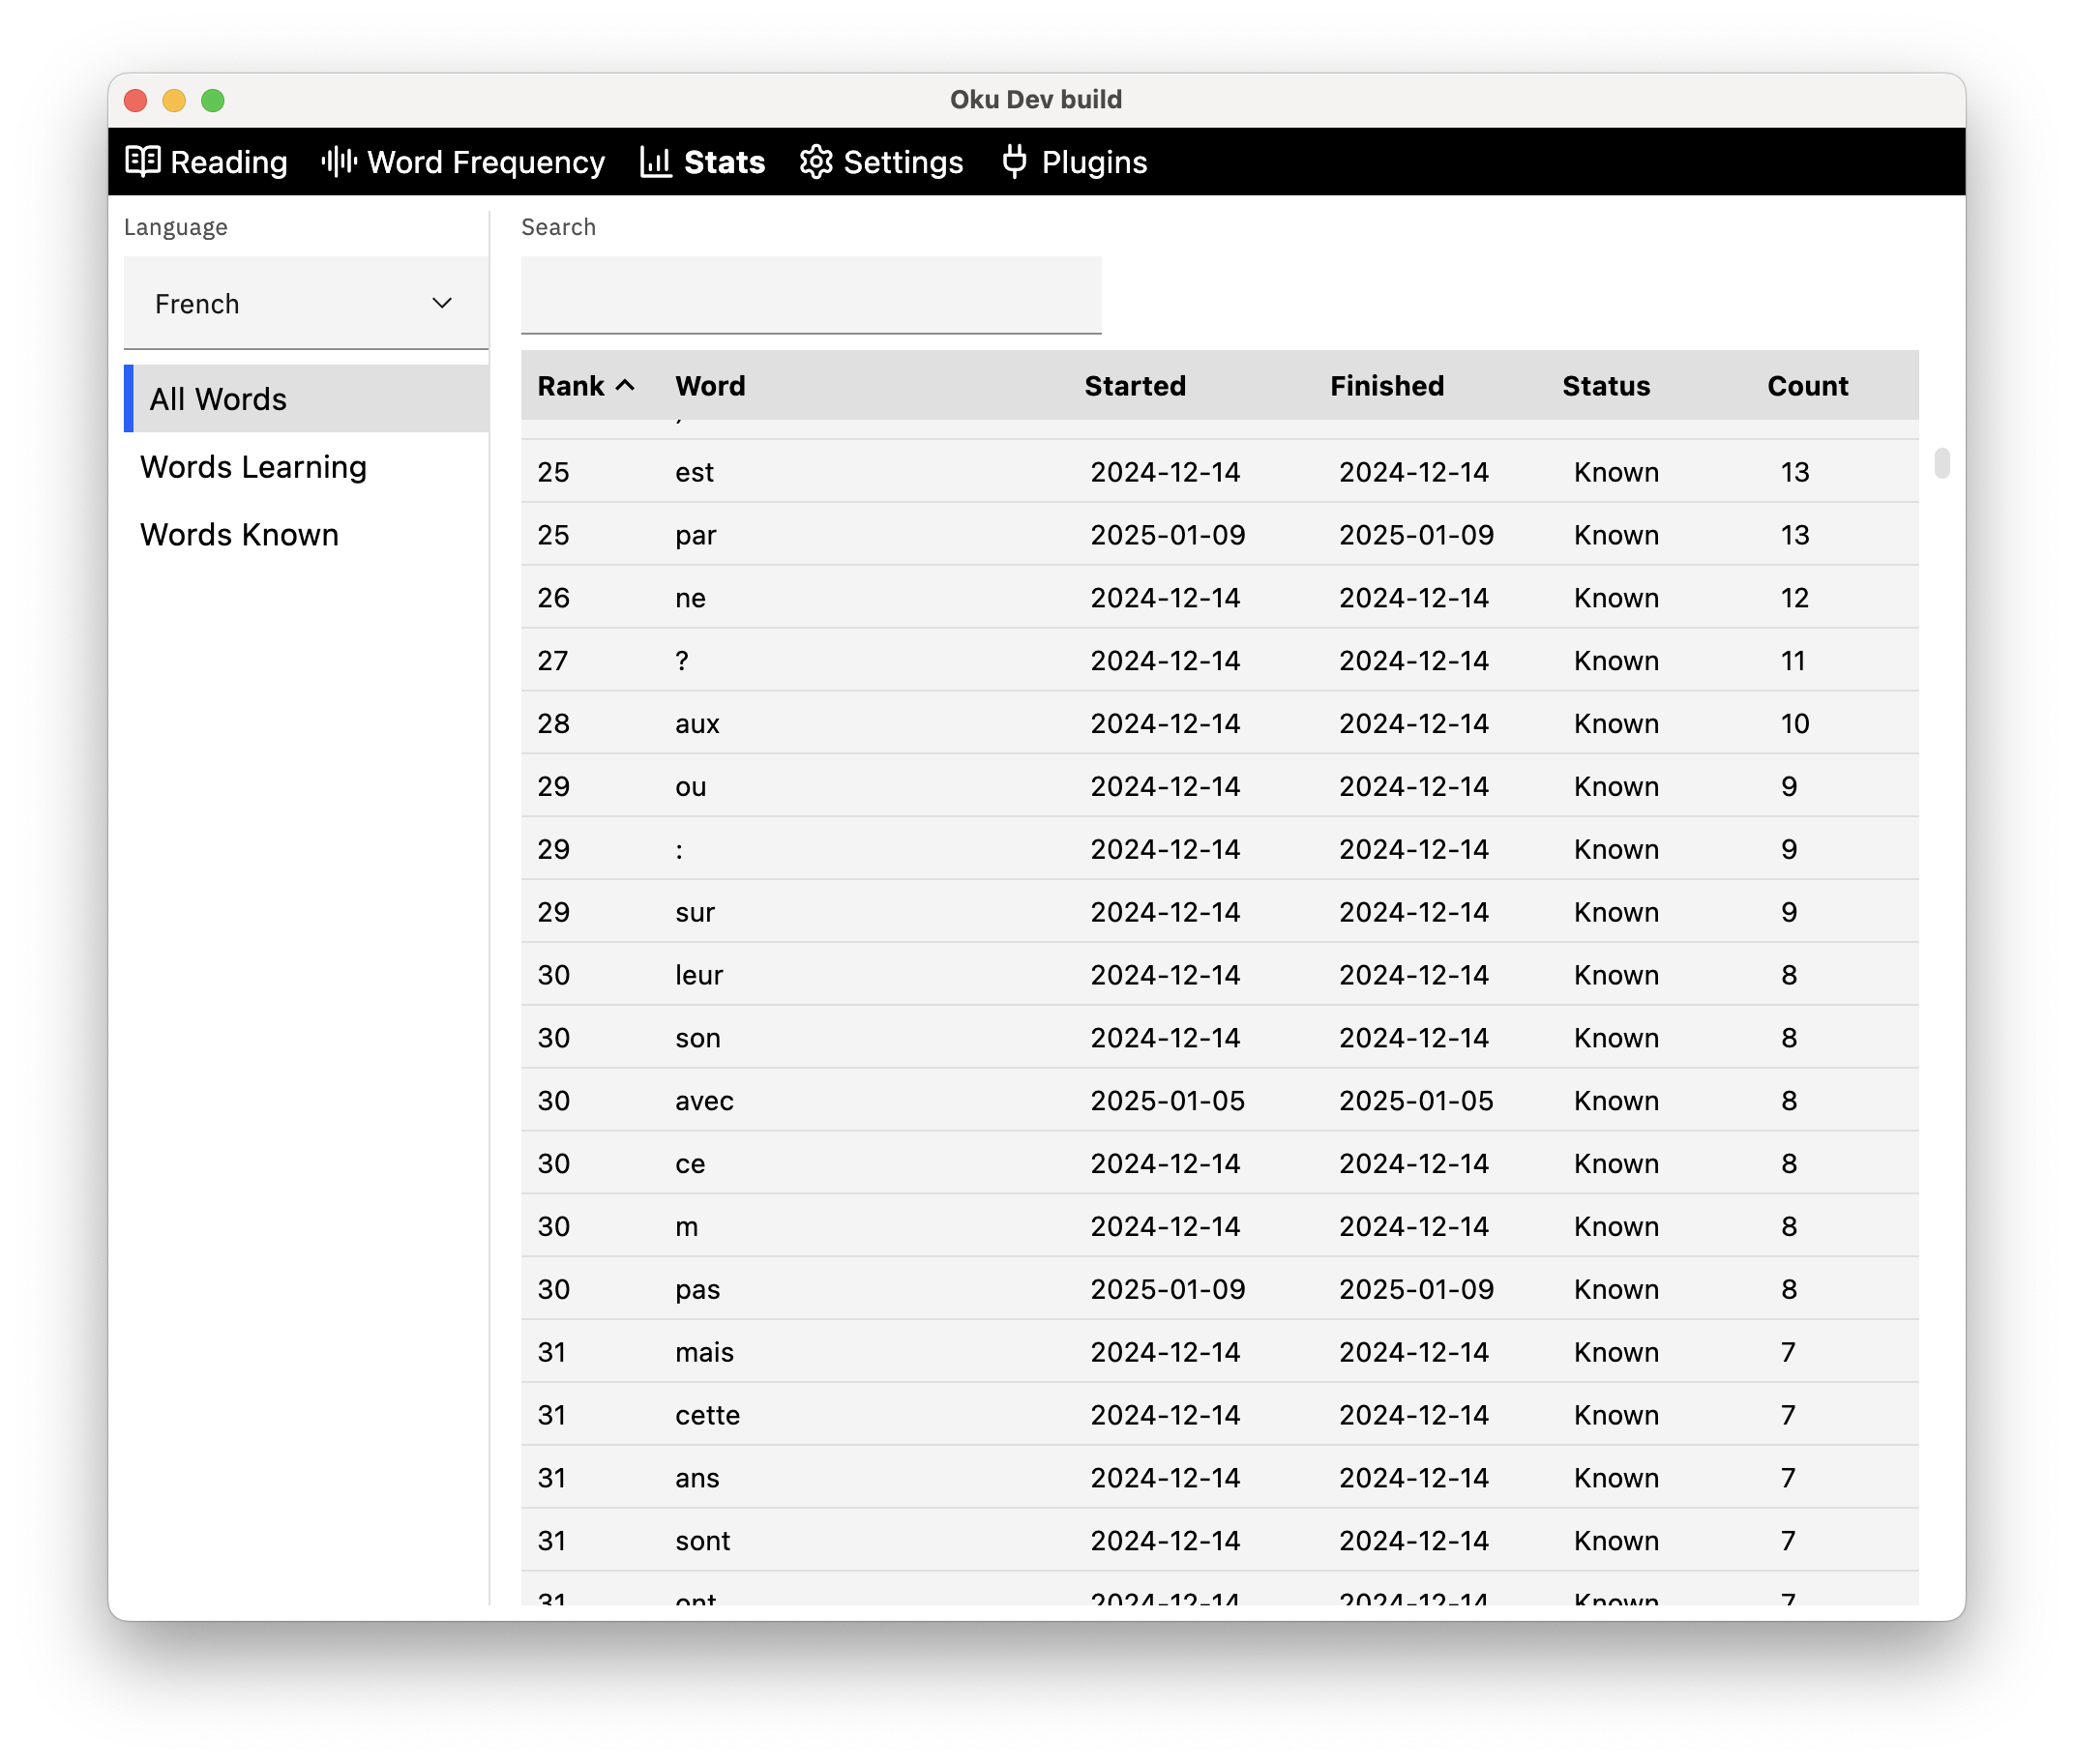
Task: Open the Plugins tab
Action: [x=1073, y=161]
